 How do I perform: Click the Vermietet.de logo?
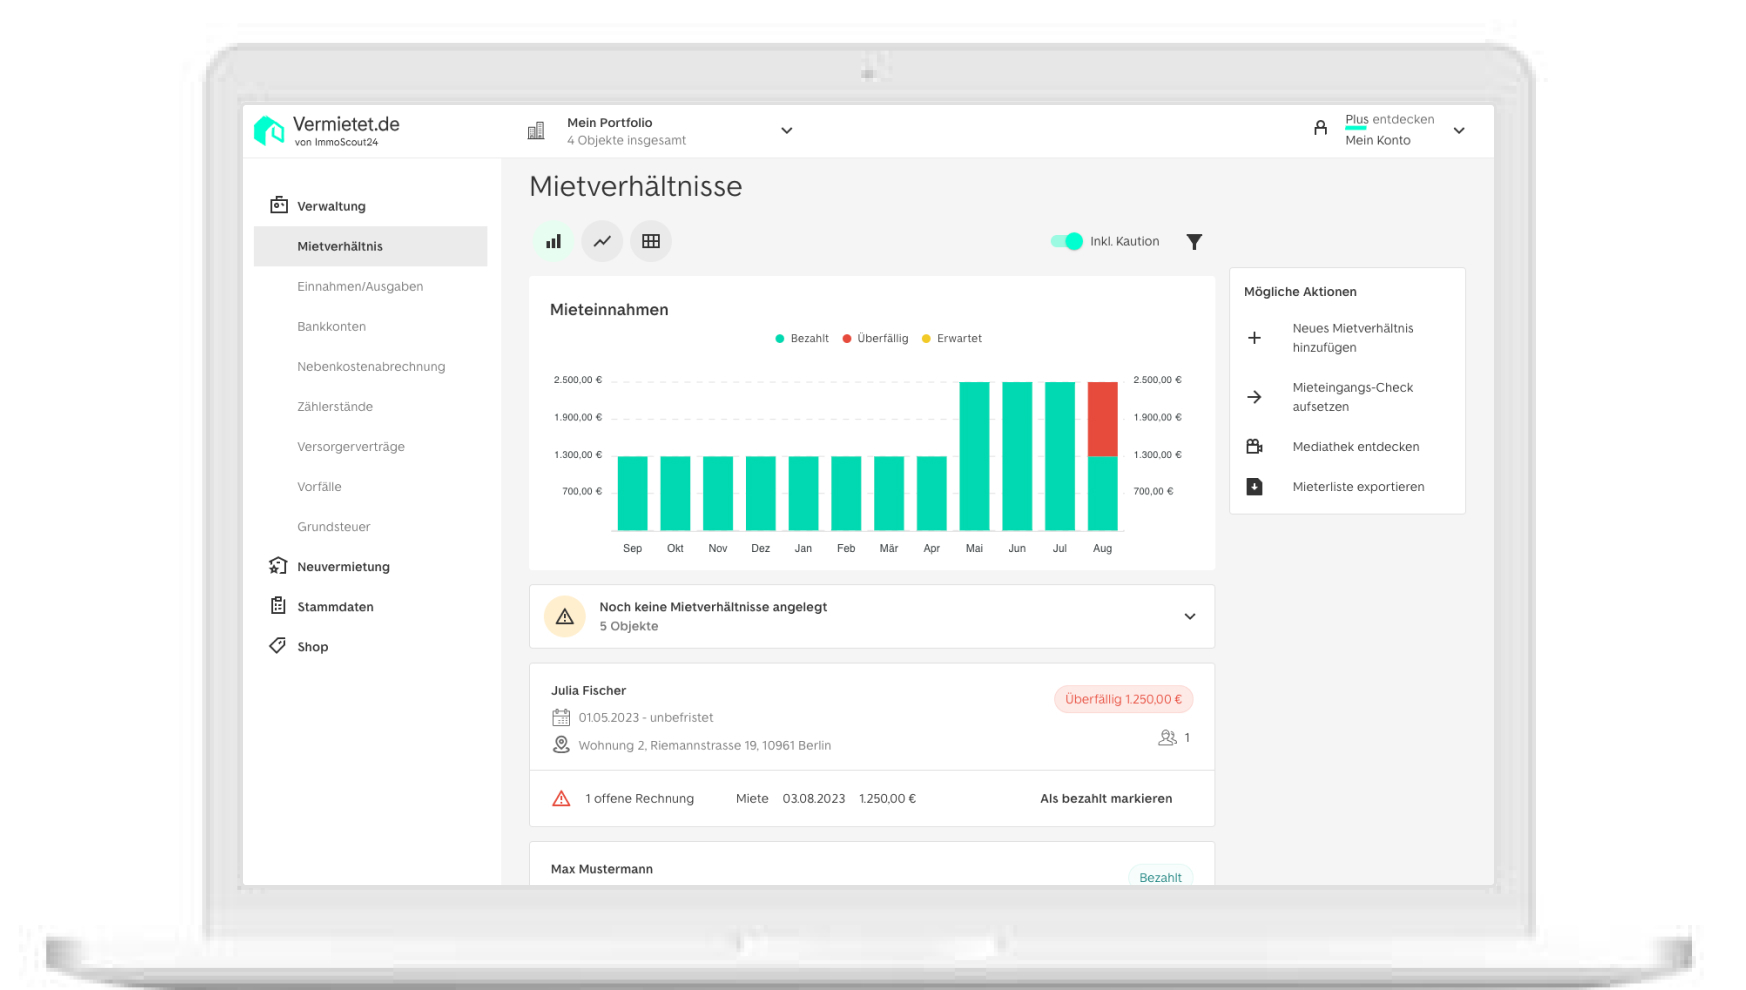327,130
